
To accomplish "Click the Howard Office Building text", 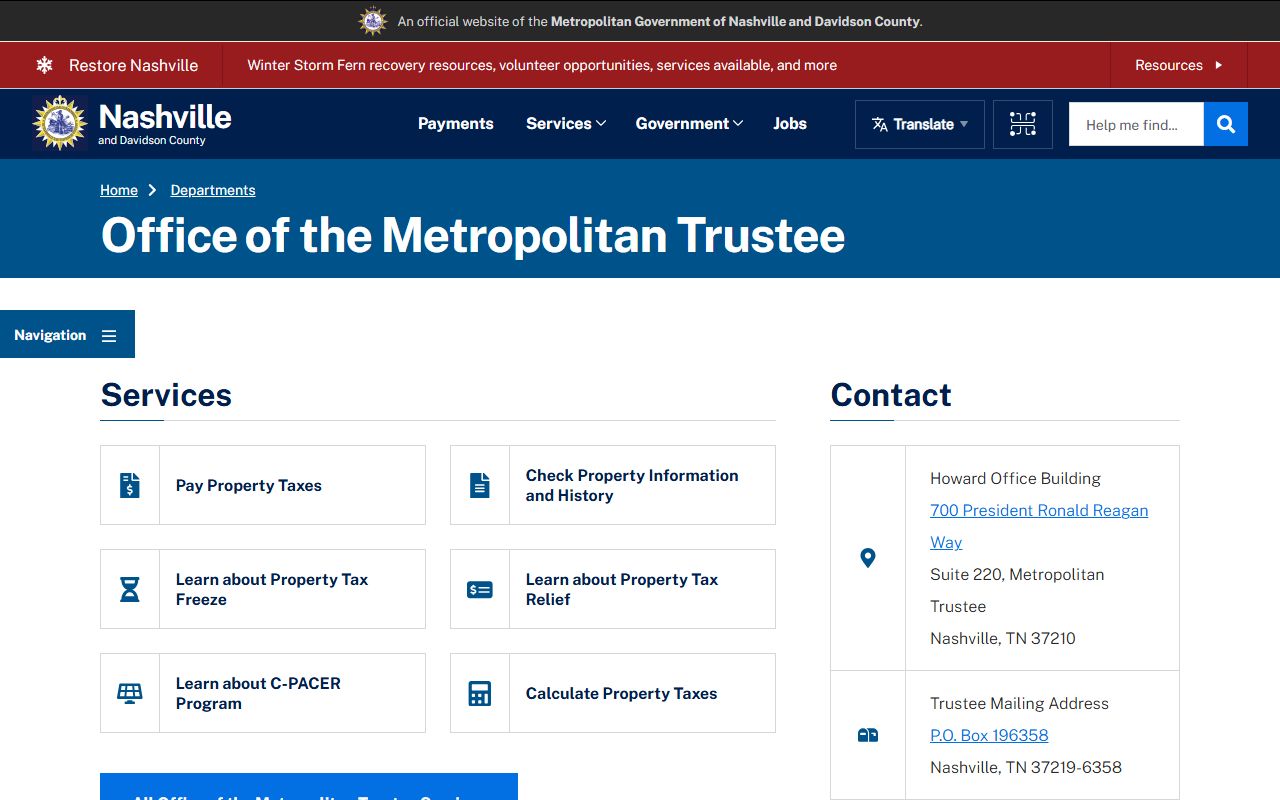I will [1015, 478].
